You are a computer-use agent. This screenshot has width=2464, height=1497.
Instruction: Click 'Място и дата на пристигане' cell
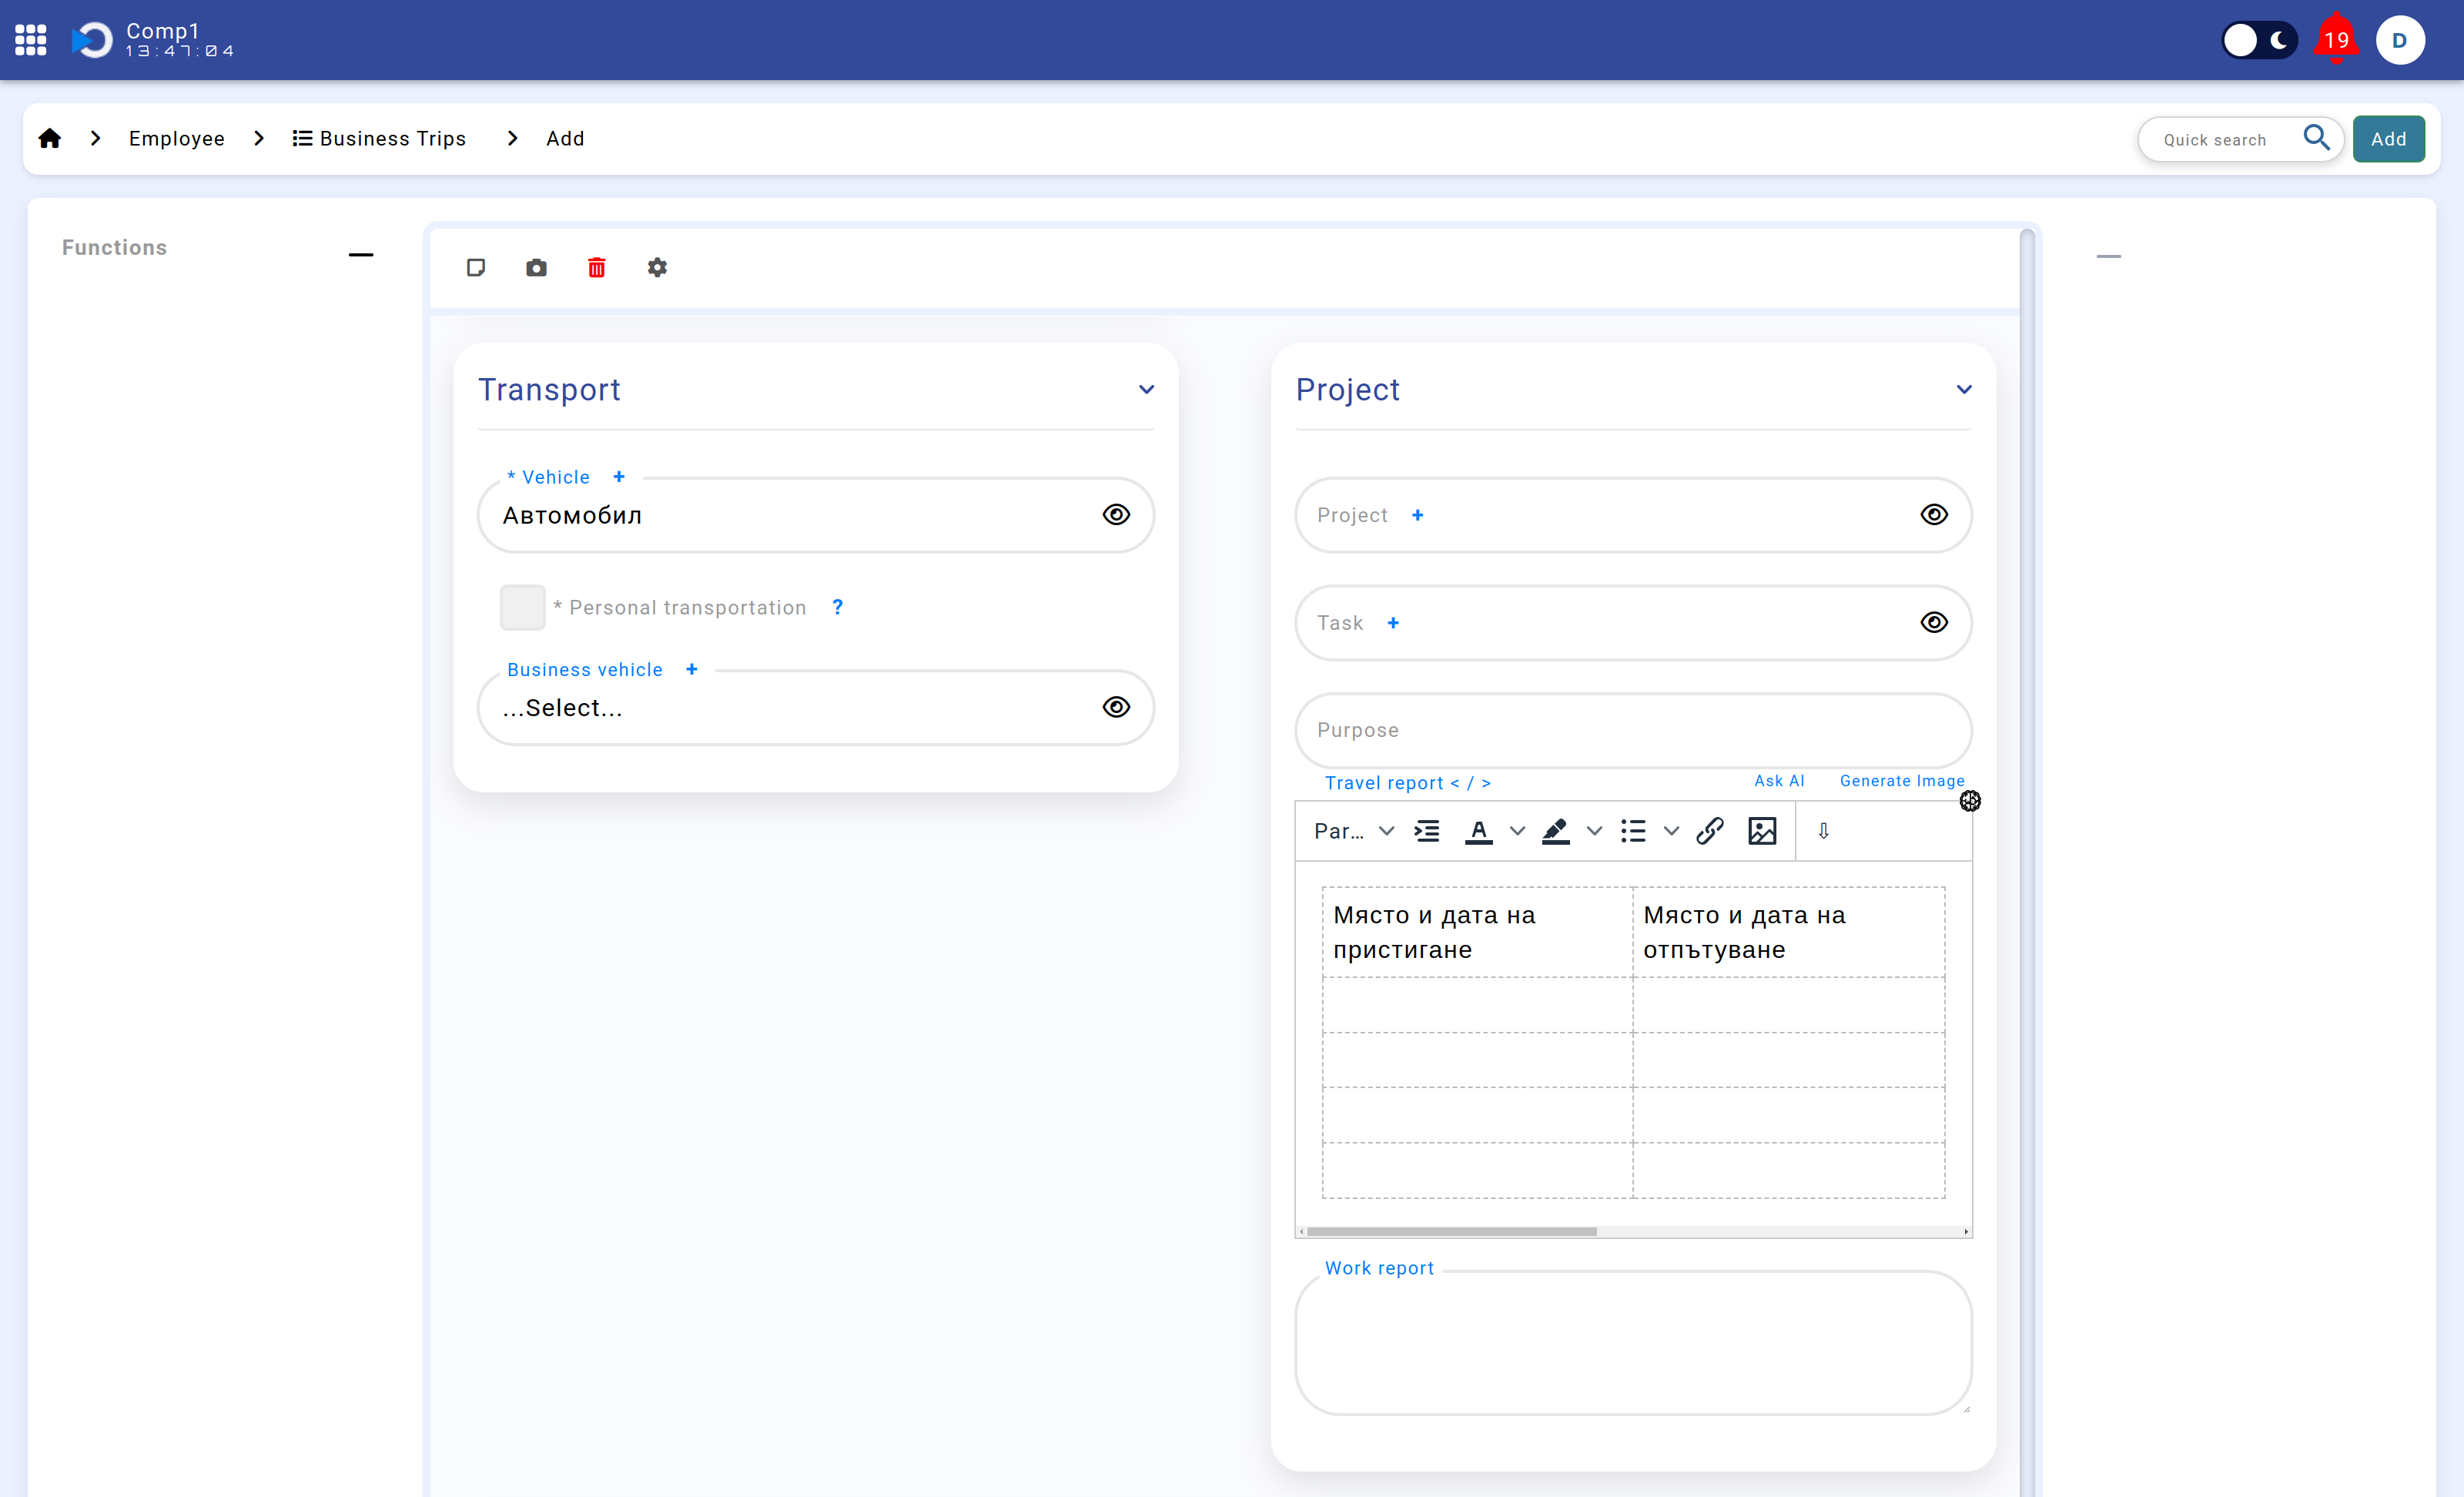click(x=1477, y=932)
